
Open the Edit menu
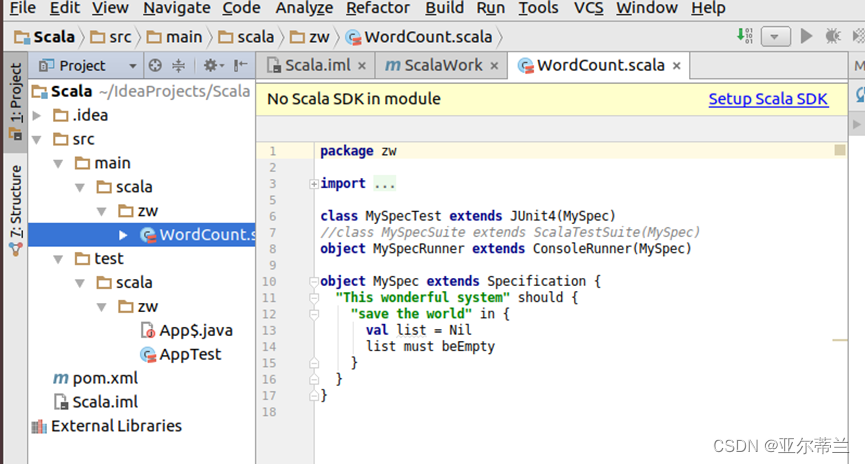[65, 8]
